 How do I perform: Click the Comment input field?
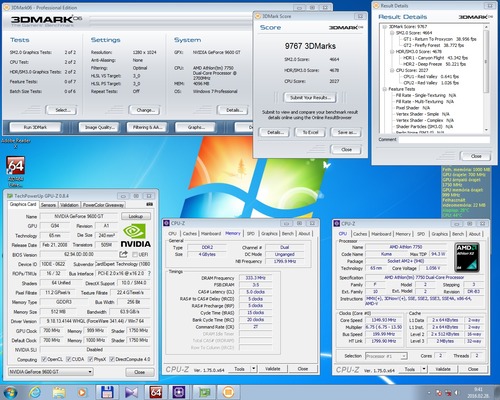click(444, 139)
